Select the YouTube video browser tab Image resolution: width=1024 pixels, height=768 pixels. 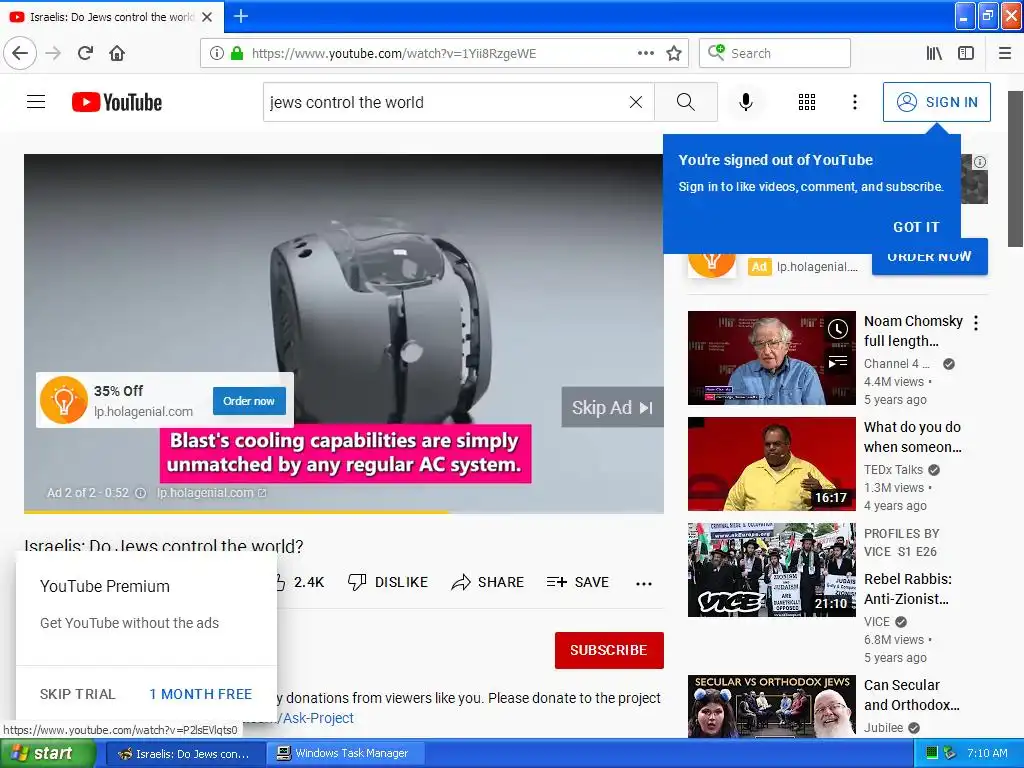112,17
